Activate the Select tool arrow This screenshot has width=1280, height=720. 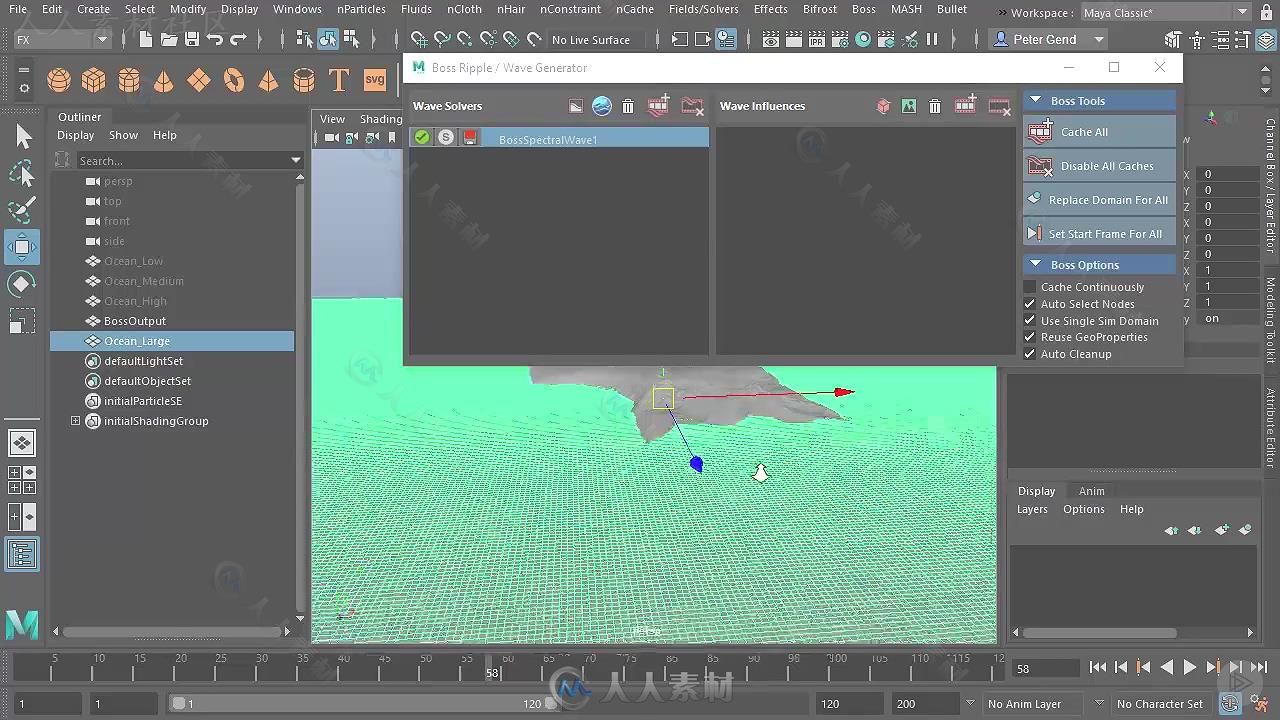click(22, 136)
